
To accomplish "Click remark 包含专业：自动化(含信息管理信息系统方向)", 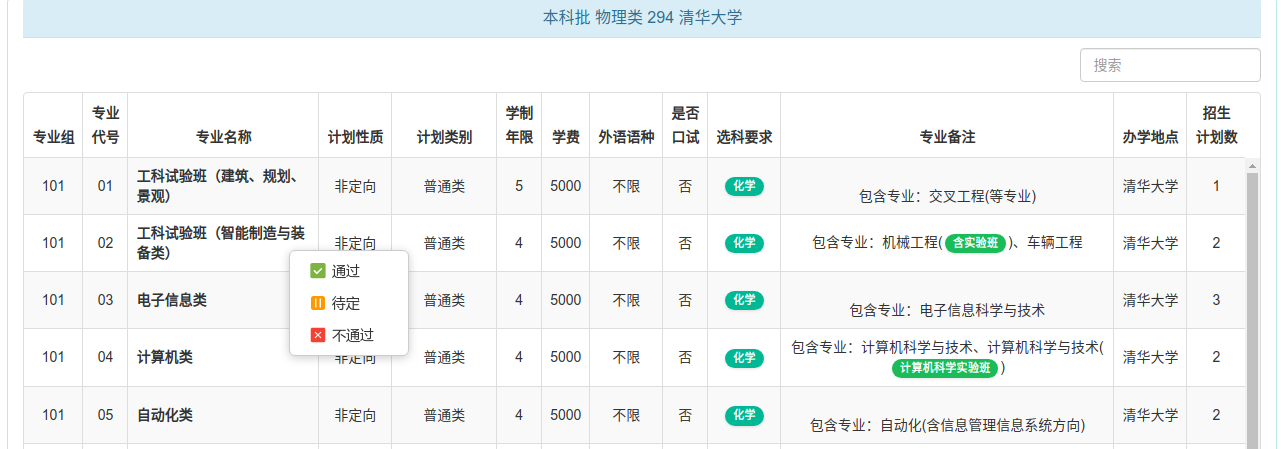I will pos(947,426).
